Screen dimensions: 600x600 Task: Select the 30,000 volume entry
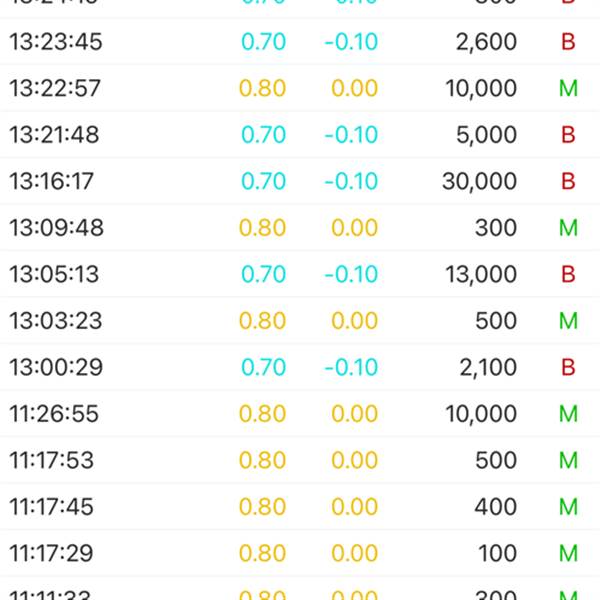click(479, 181)
